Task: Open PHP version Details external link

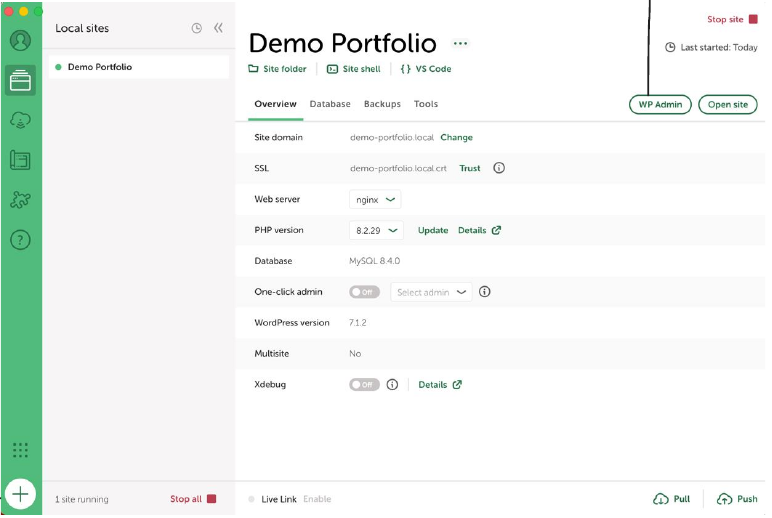Action: point(480,230)
